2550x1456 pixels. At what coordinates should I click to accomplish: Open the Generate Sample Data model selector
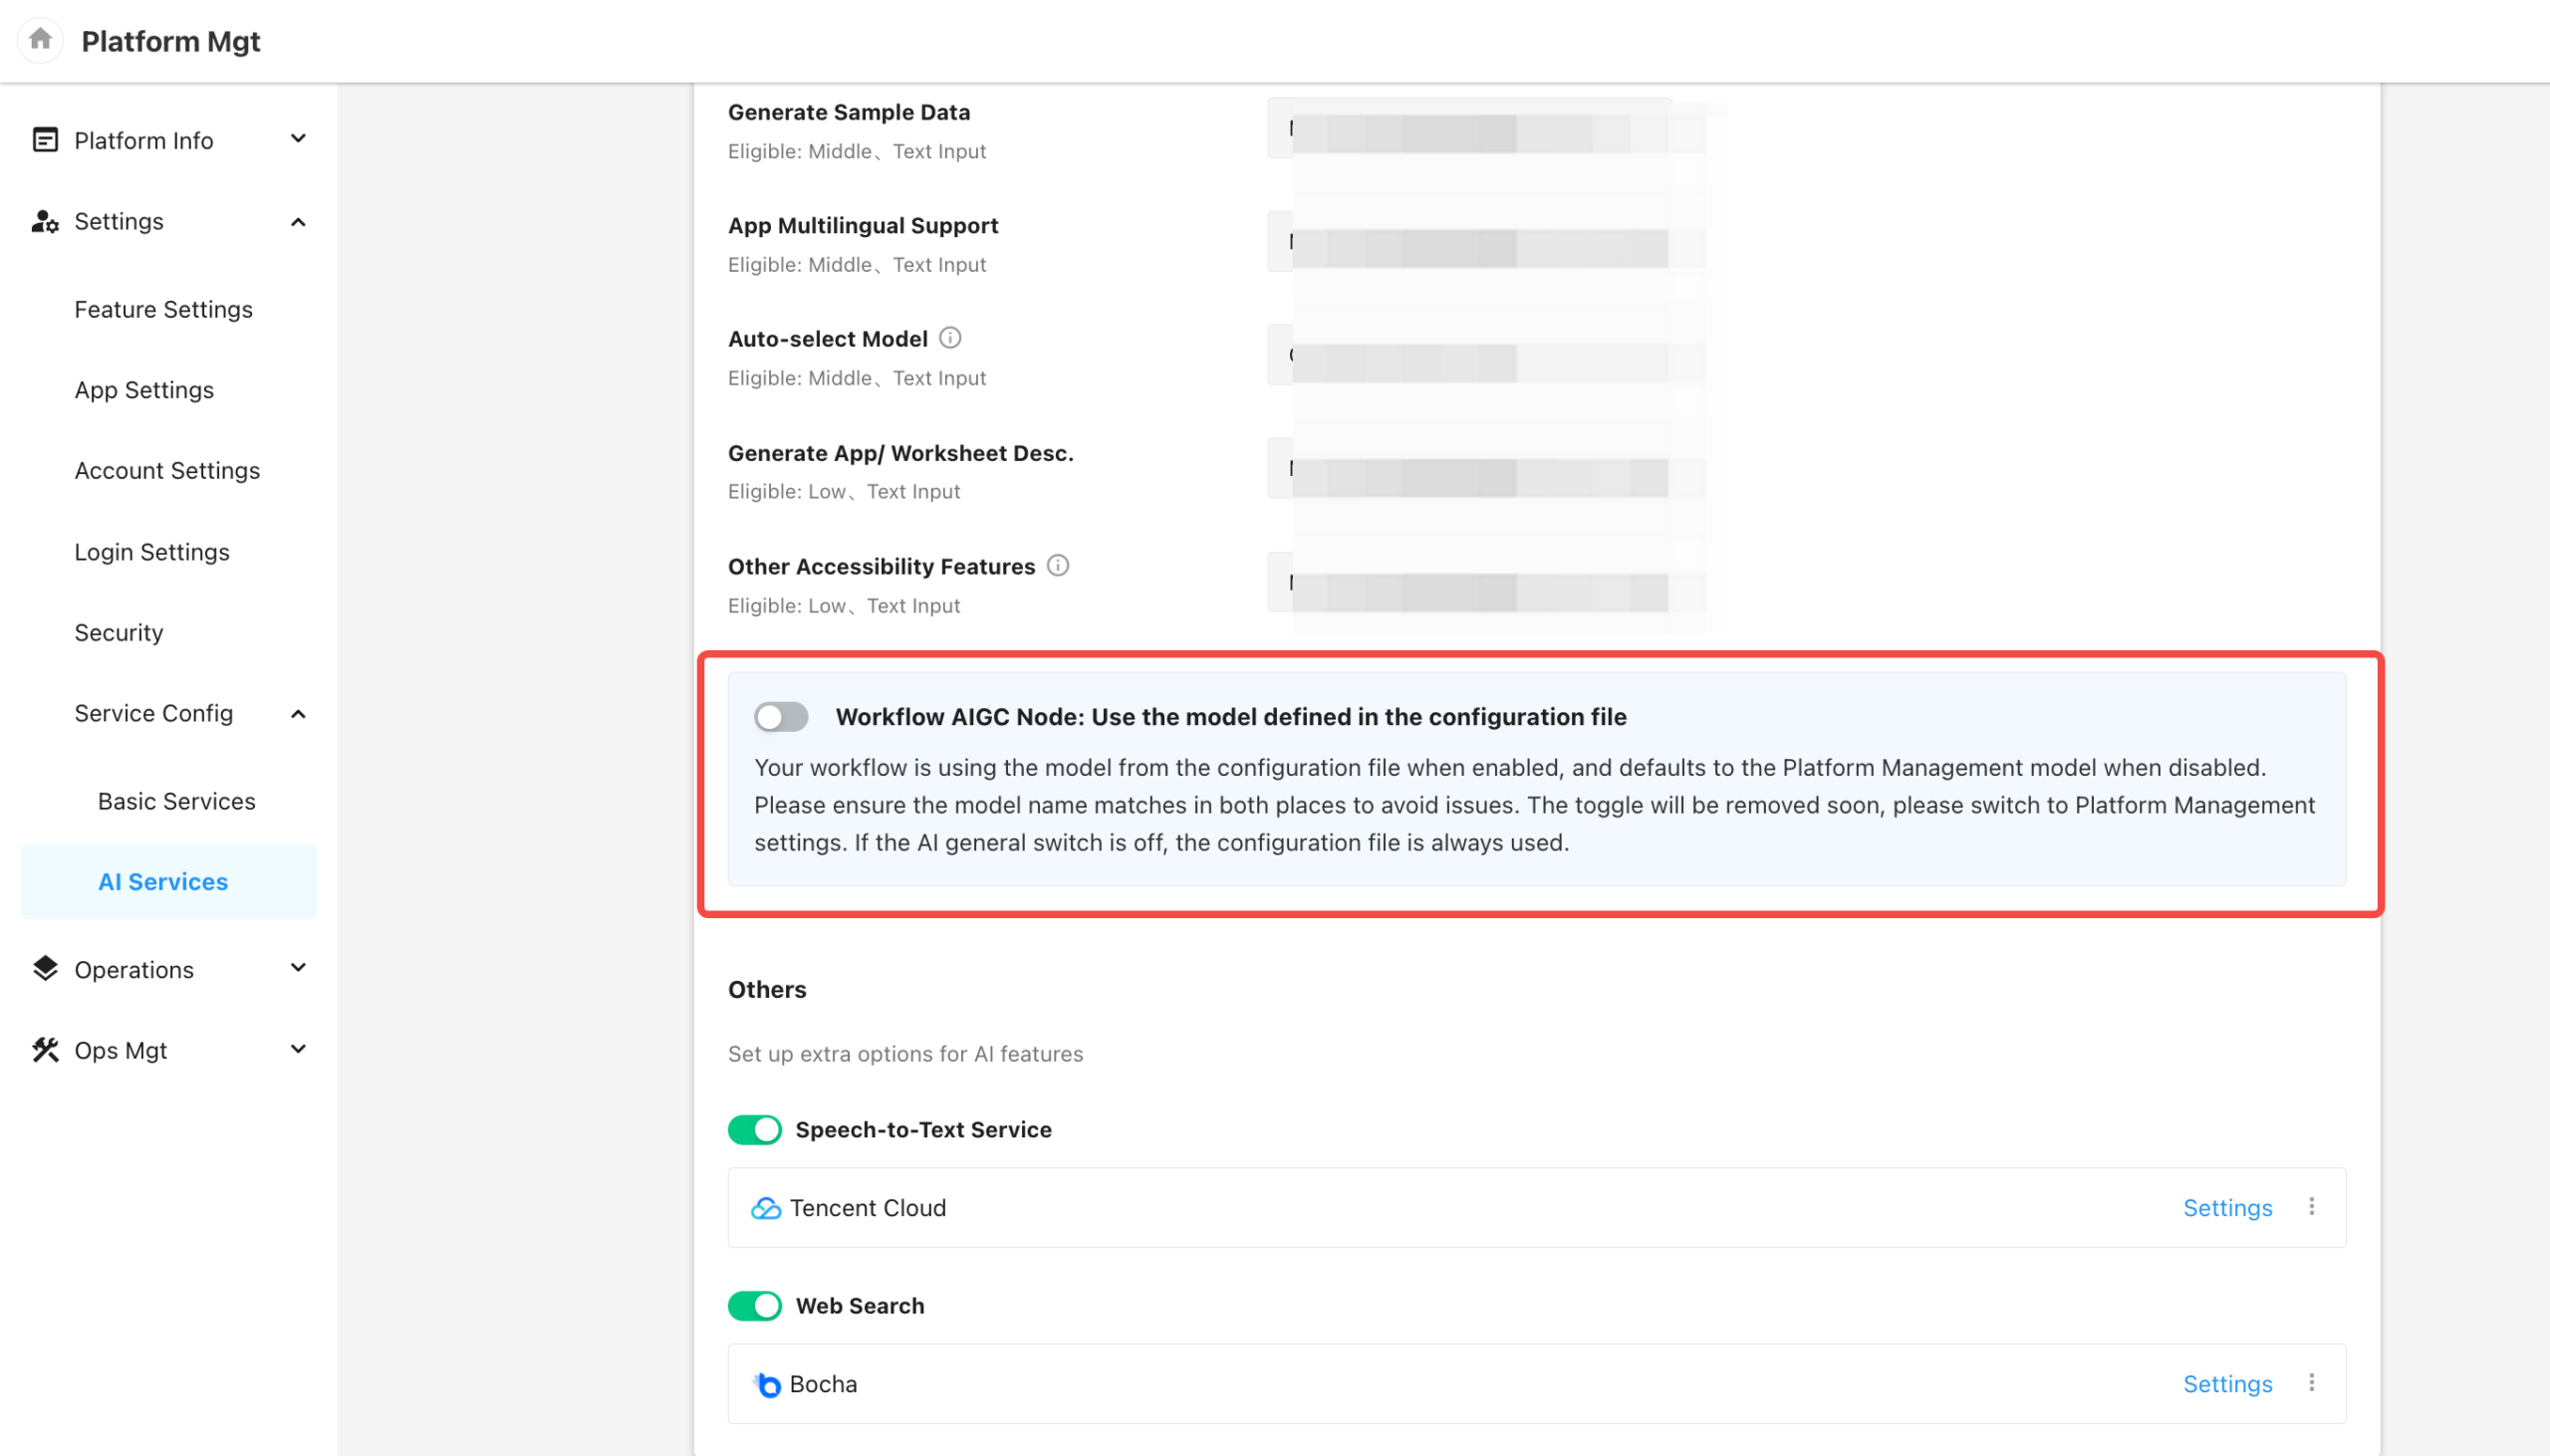tap(1468, 130)
